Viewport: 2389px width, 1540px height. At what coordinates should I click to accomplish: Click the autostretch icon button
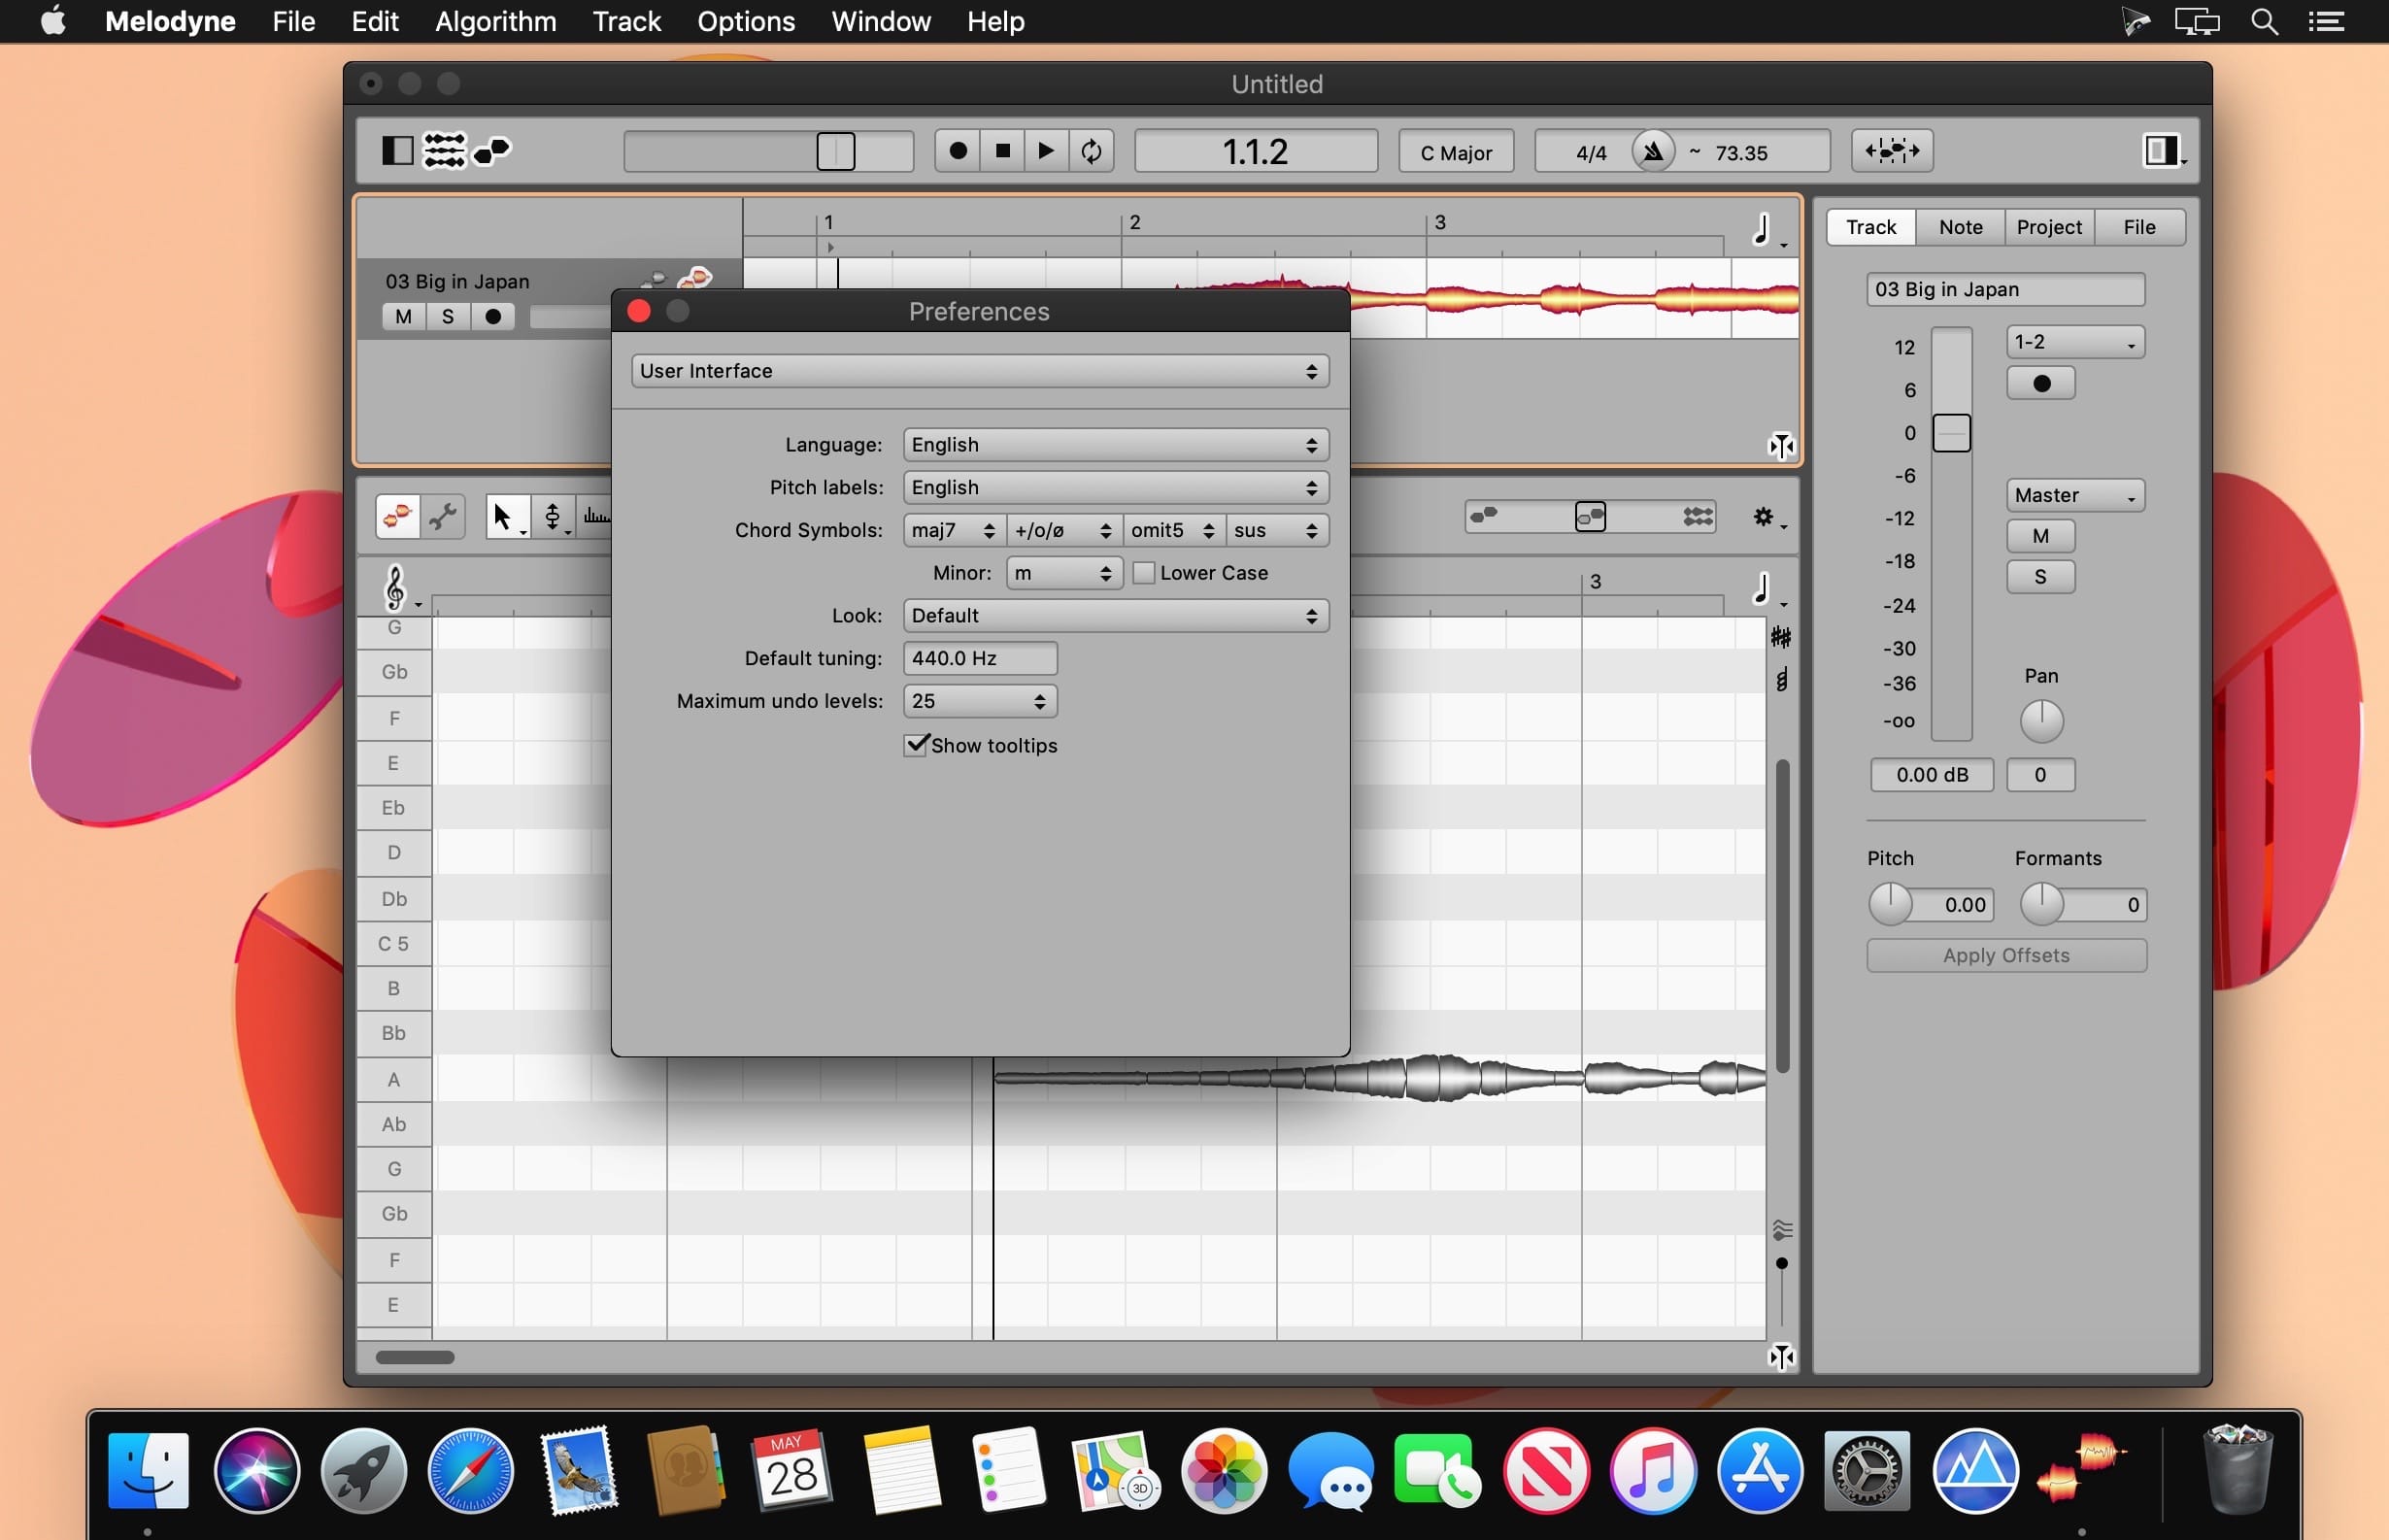(x=1892, y=151)
